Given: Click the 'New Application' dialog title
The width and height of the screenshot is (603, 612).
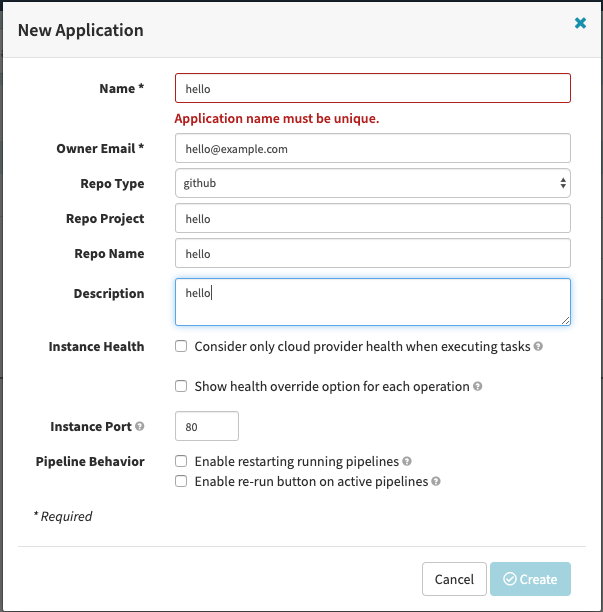Looking at the screenshot, I should 81,30.
